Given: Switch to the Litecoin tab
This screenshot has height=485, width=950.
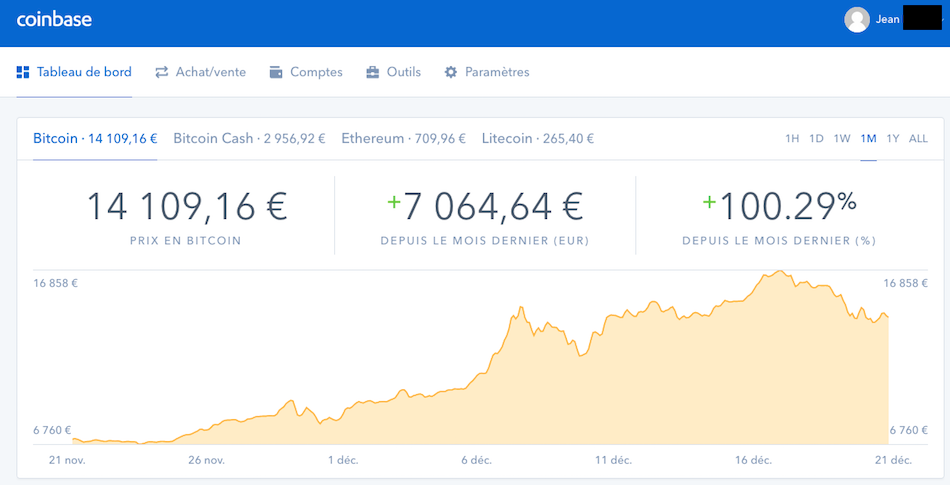Looking at the screenshot, I should point(537,139).
